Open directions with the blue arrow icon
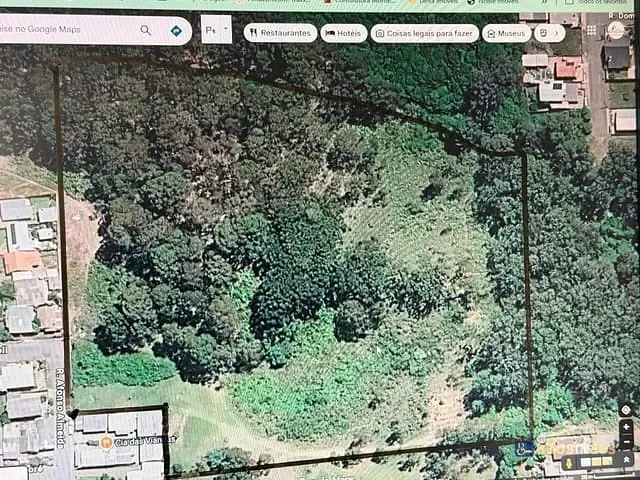Screen dimensions: 640x480 pos(176,31)
